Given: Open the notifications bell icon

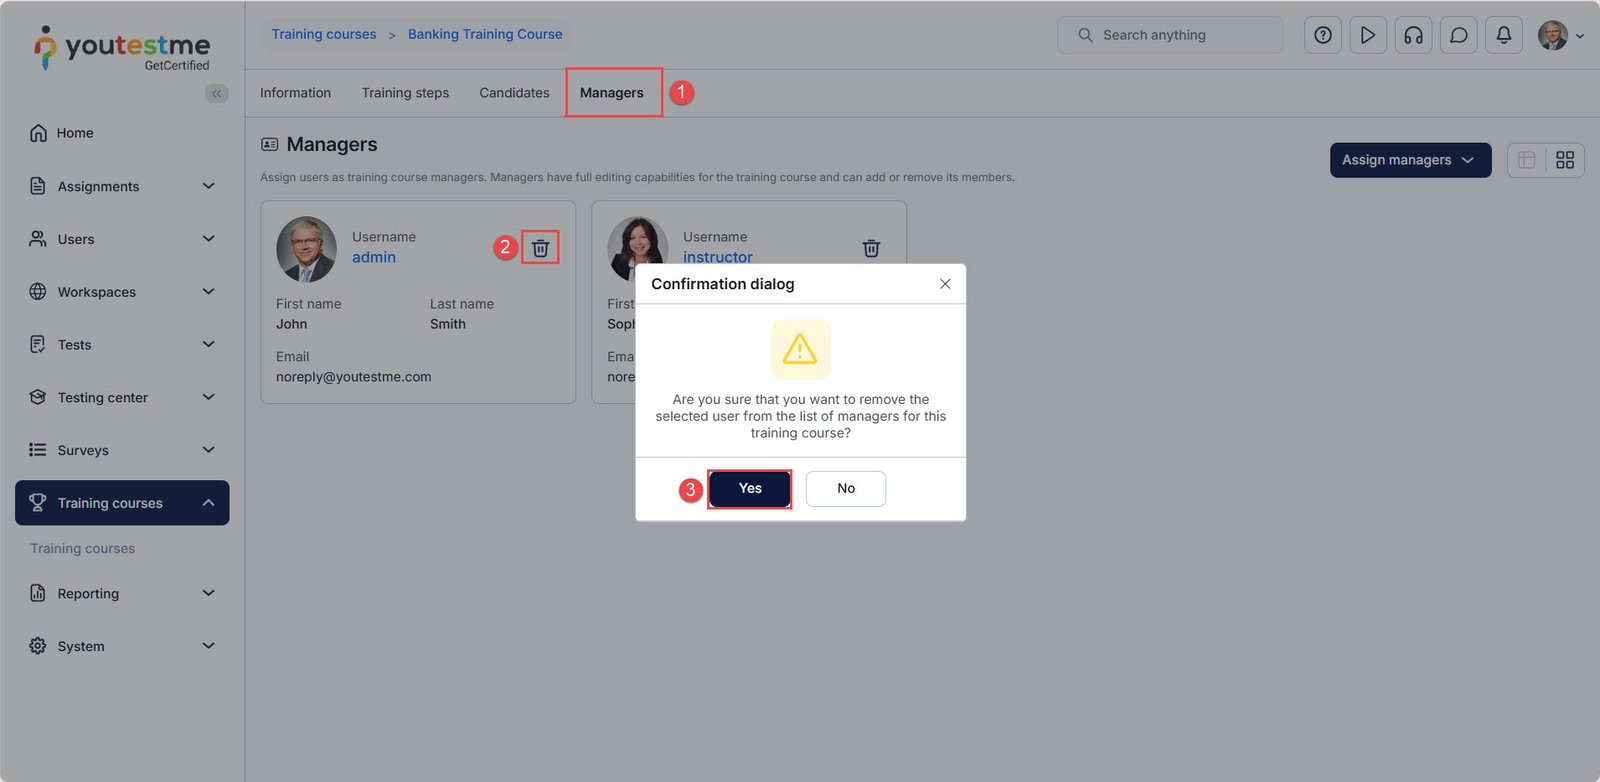Looking at the screenshot, I should [x=1504, y=35].
